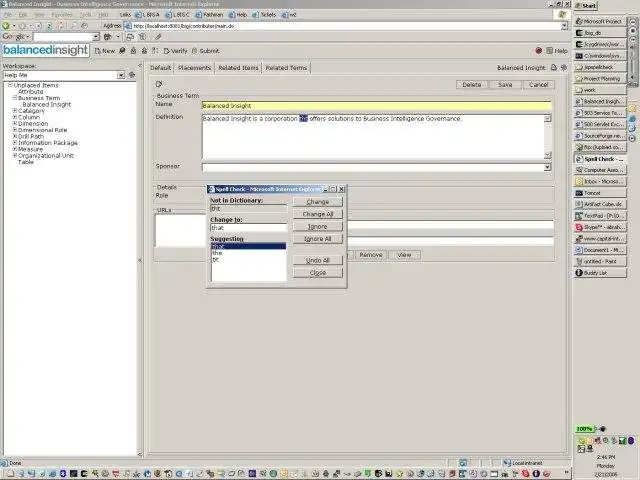Switch to untitled - Paint in the taskbar
The height and width of the screenshot is (480, 640).
[600, 261]
